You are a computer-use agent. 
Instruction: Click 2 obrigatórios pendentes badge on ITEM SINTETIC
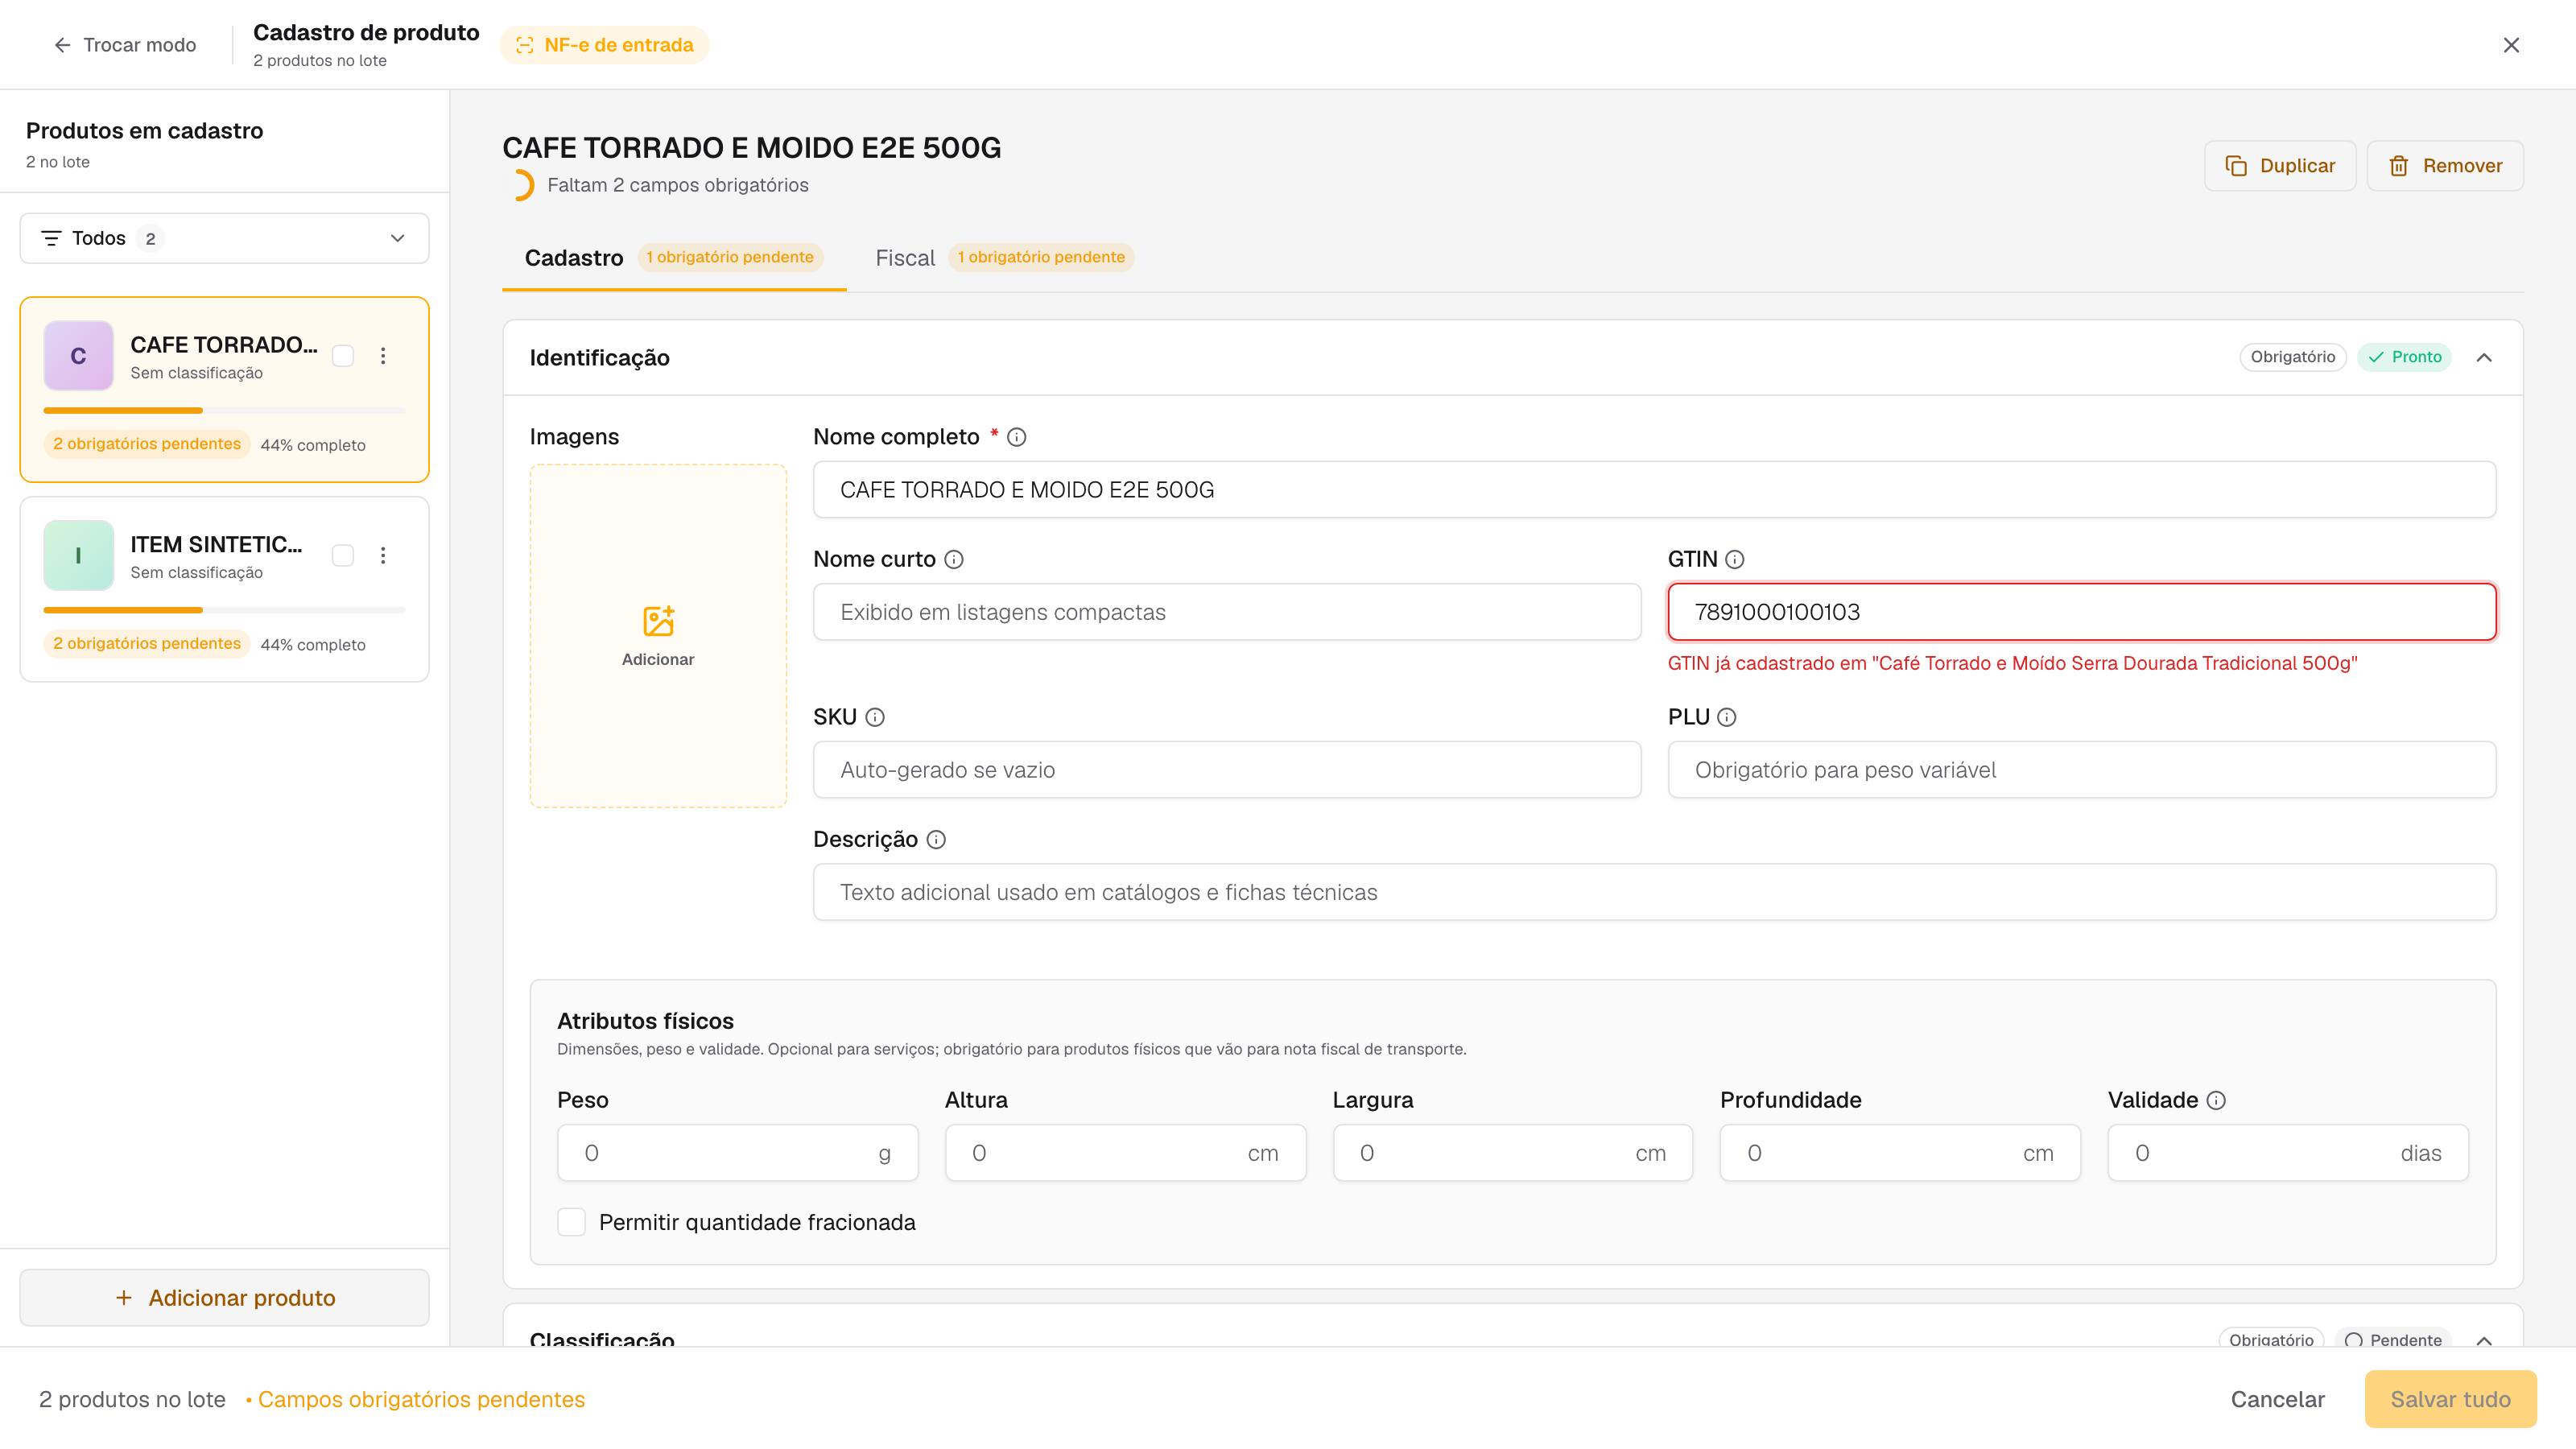point(147,643)
